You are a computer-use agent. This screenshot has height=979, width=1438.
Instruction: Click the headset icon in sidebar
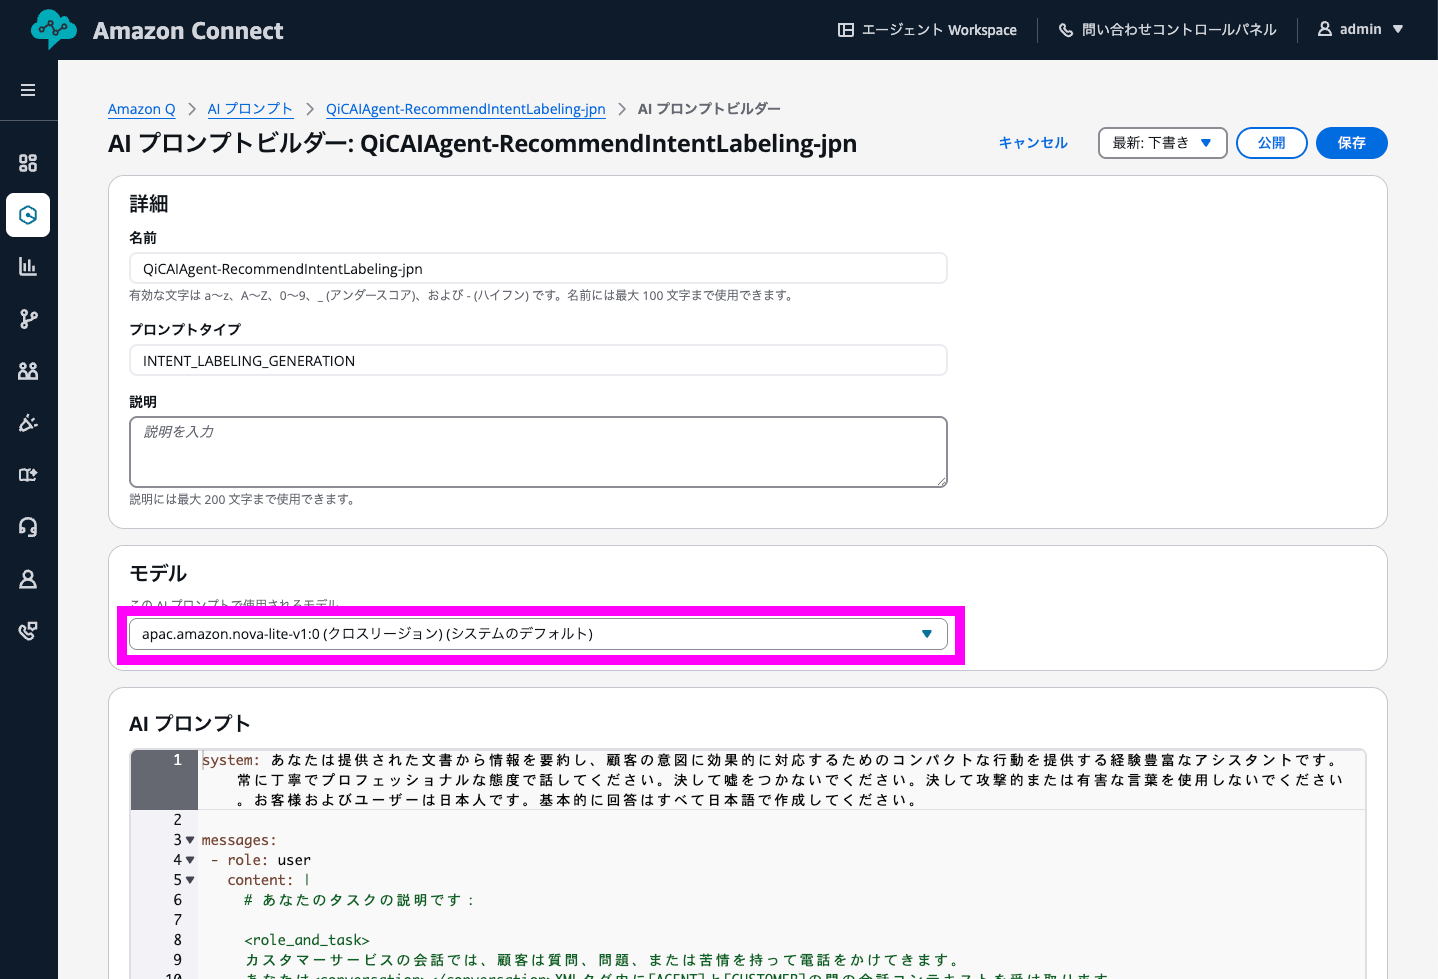pyautogui.click(x=28, y=527)
